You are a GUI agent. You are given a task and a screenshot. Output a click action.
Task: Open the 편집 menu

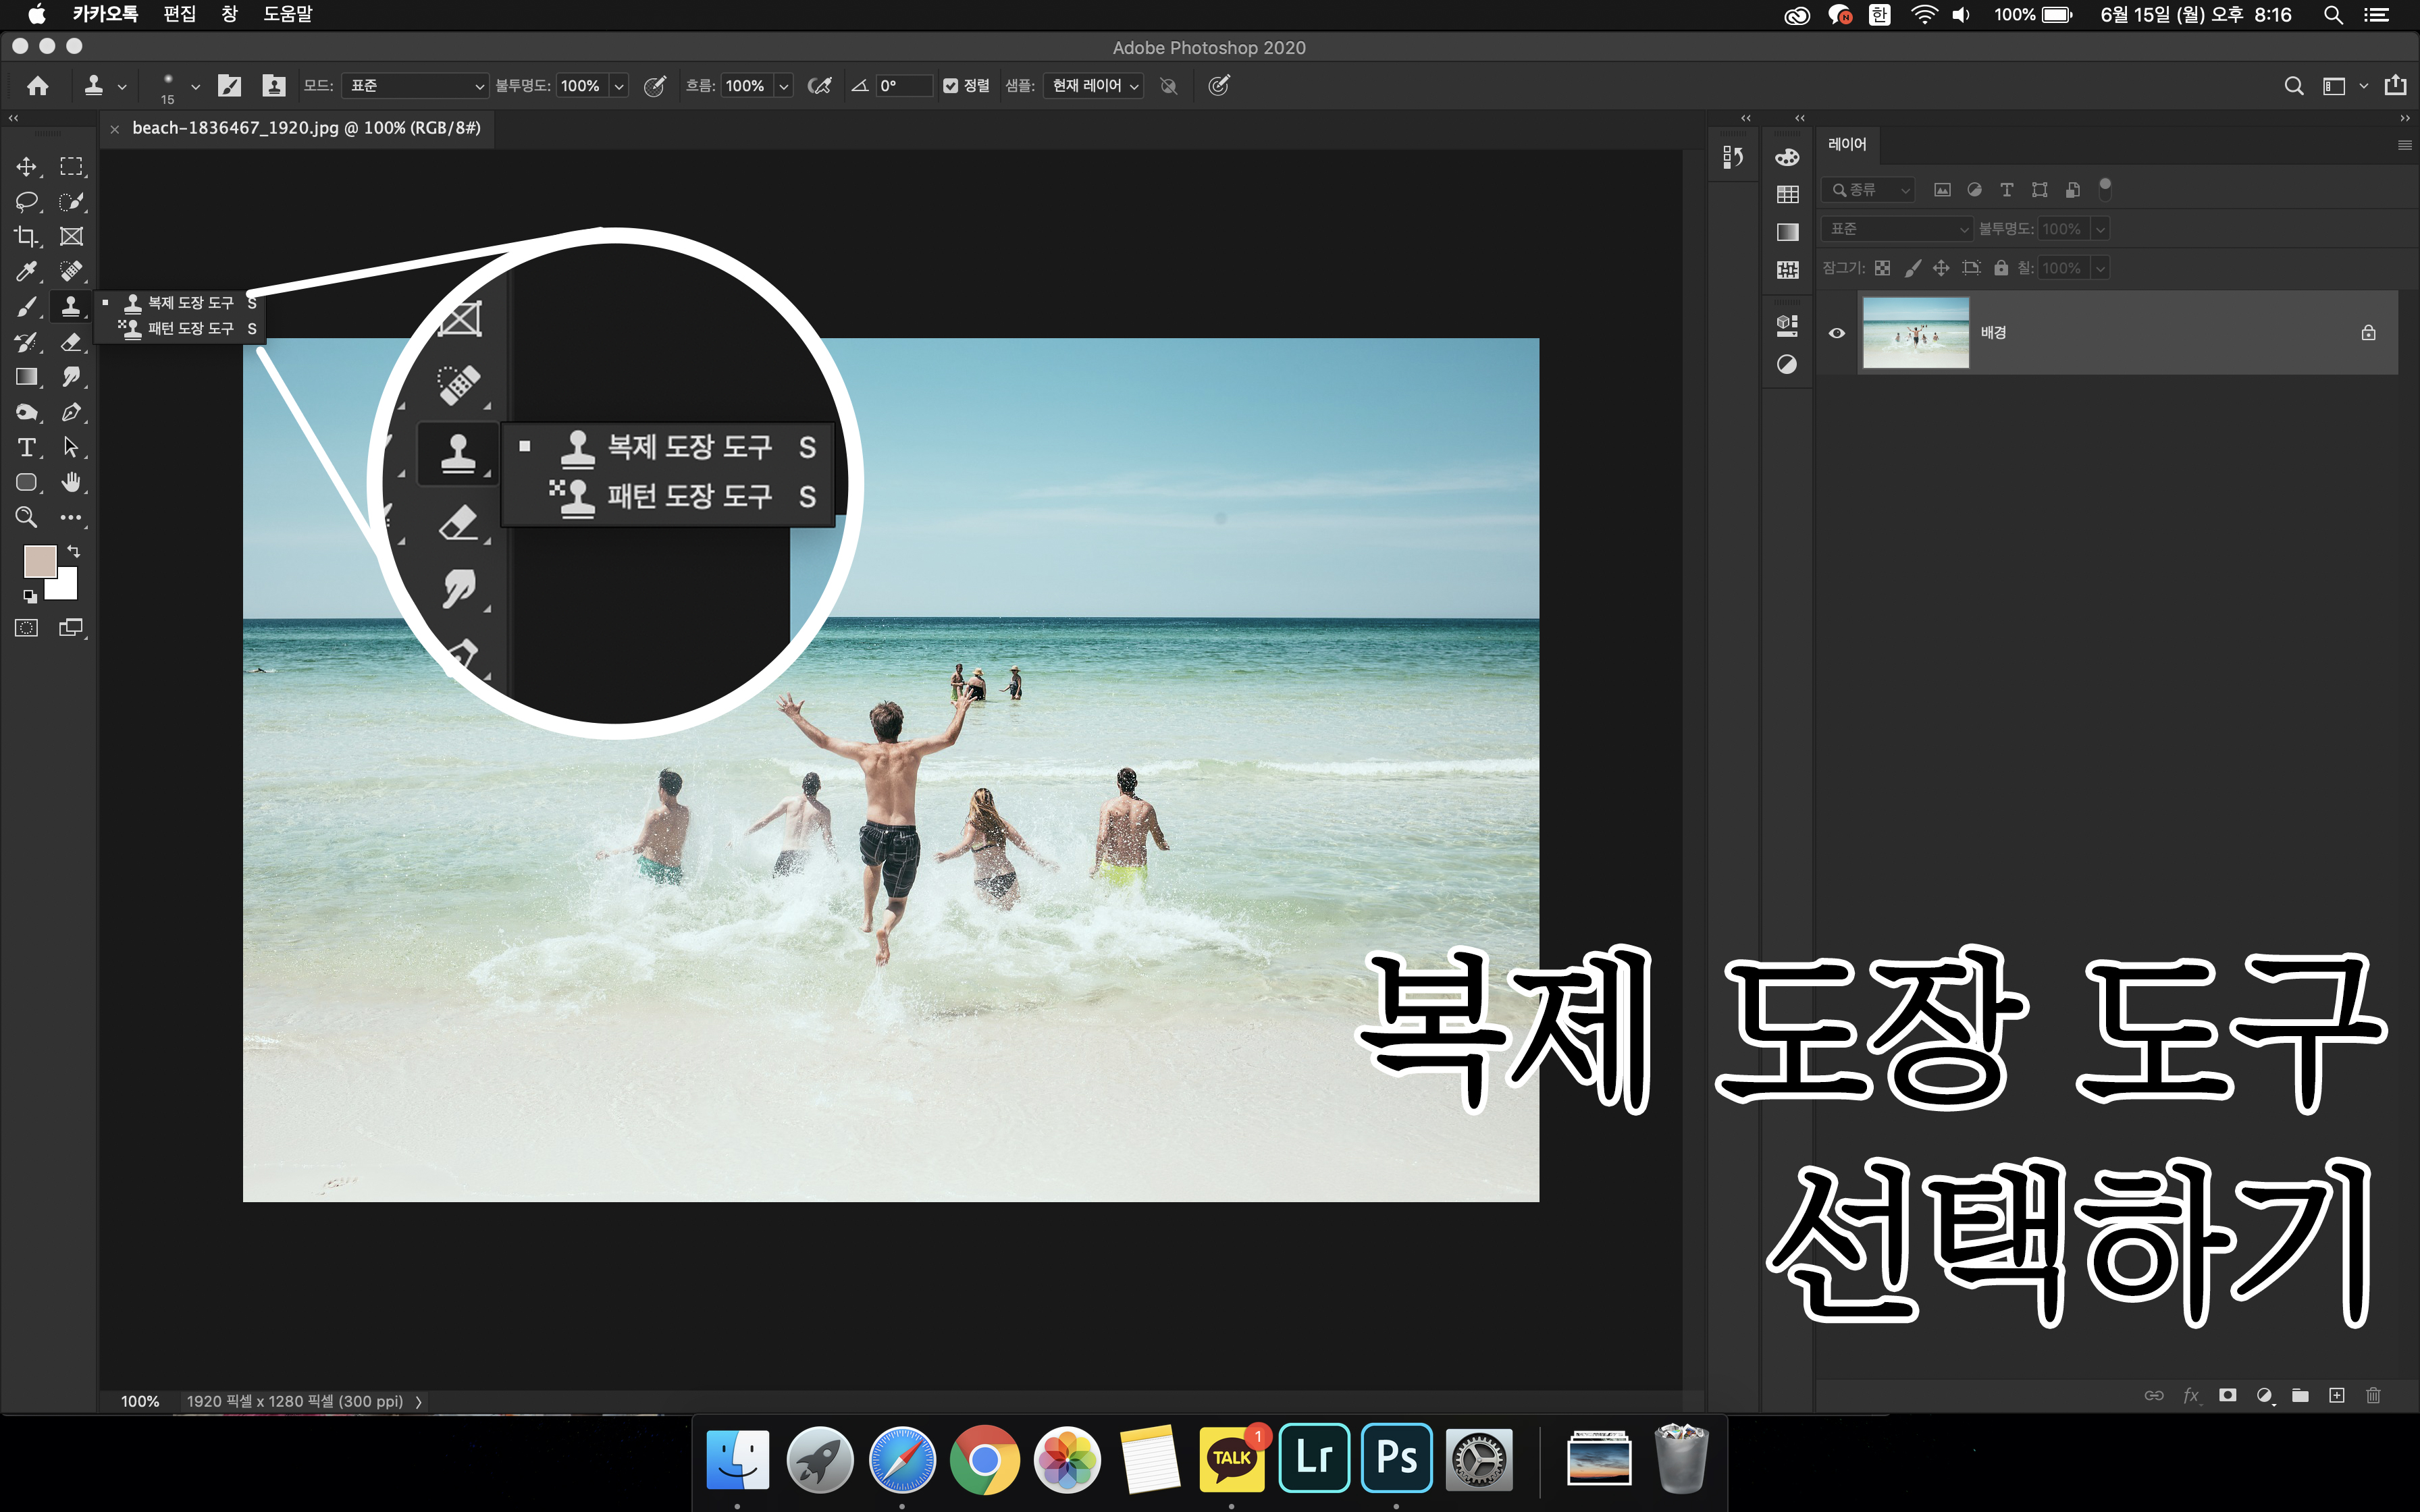coord(179,14)
